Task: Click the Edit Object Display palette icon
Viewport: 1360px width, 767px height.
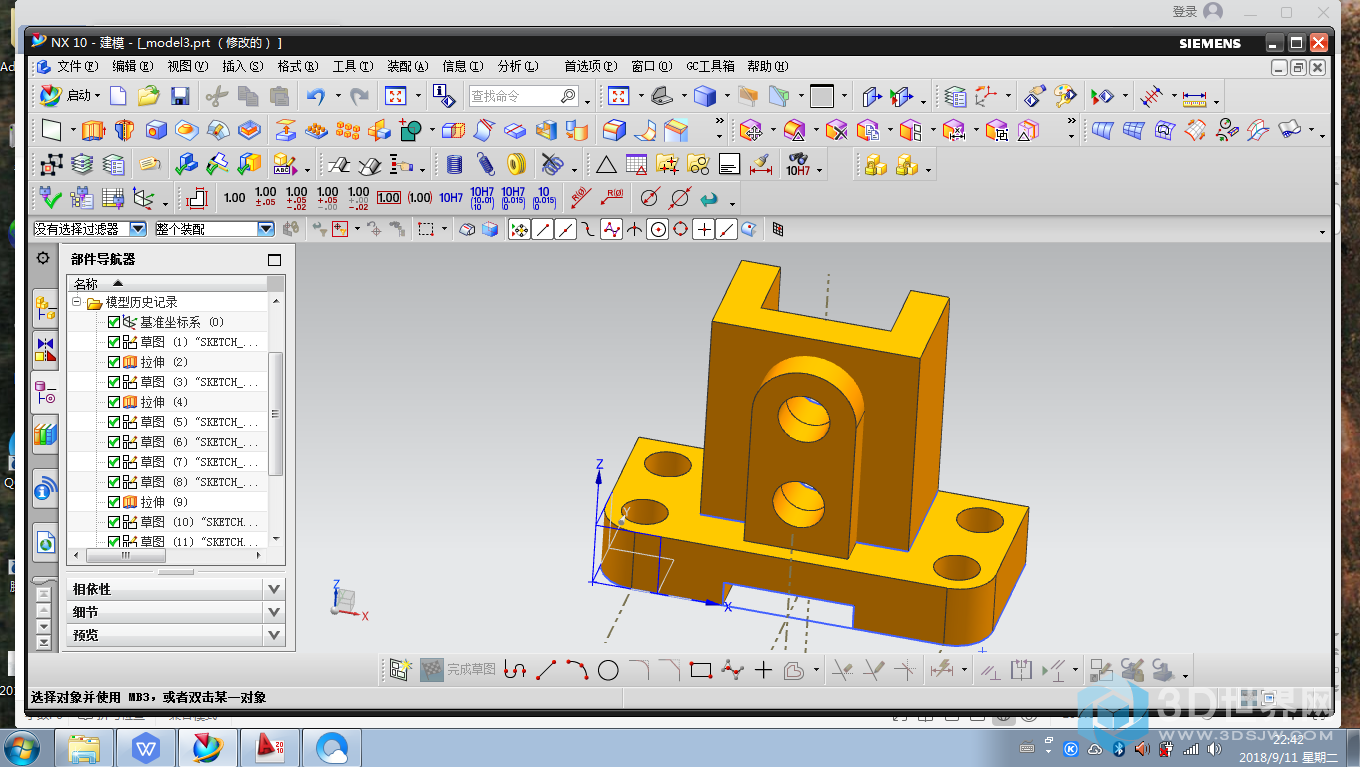Action: click(x=1065, y=96)
